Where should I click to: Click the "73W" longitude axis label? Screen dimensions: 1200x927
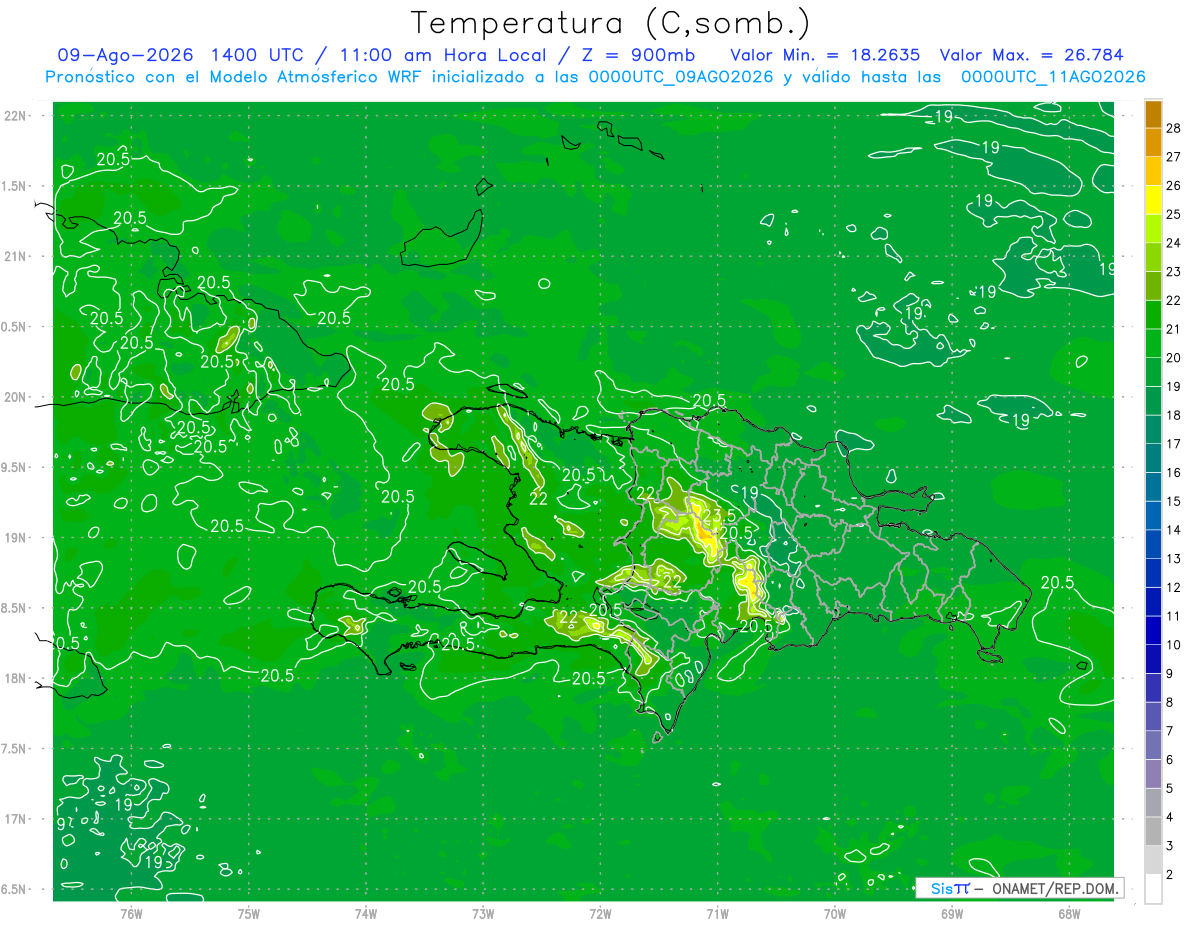coord(482,914)
